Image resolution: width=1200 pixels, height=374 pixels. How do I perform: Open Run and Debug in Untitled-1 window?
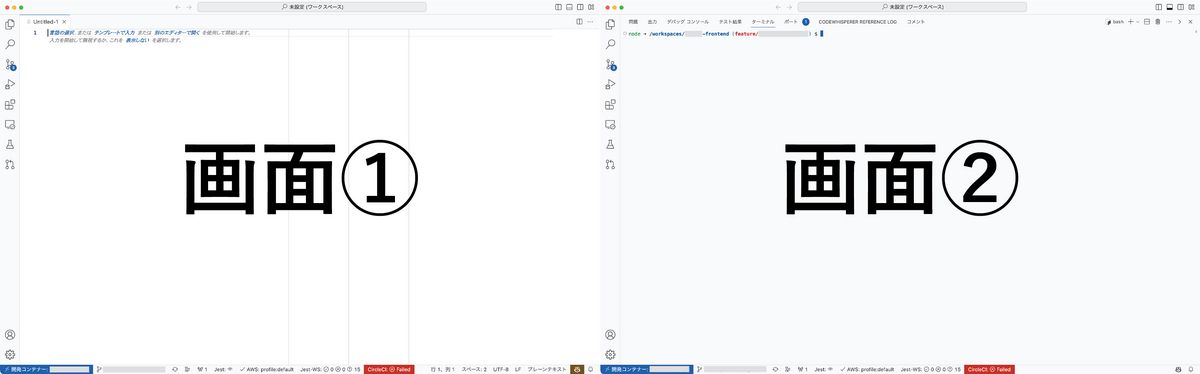tap(10, 84)
